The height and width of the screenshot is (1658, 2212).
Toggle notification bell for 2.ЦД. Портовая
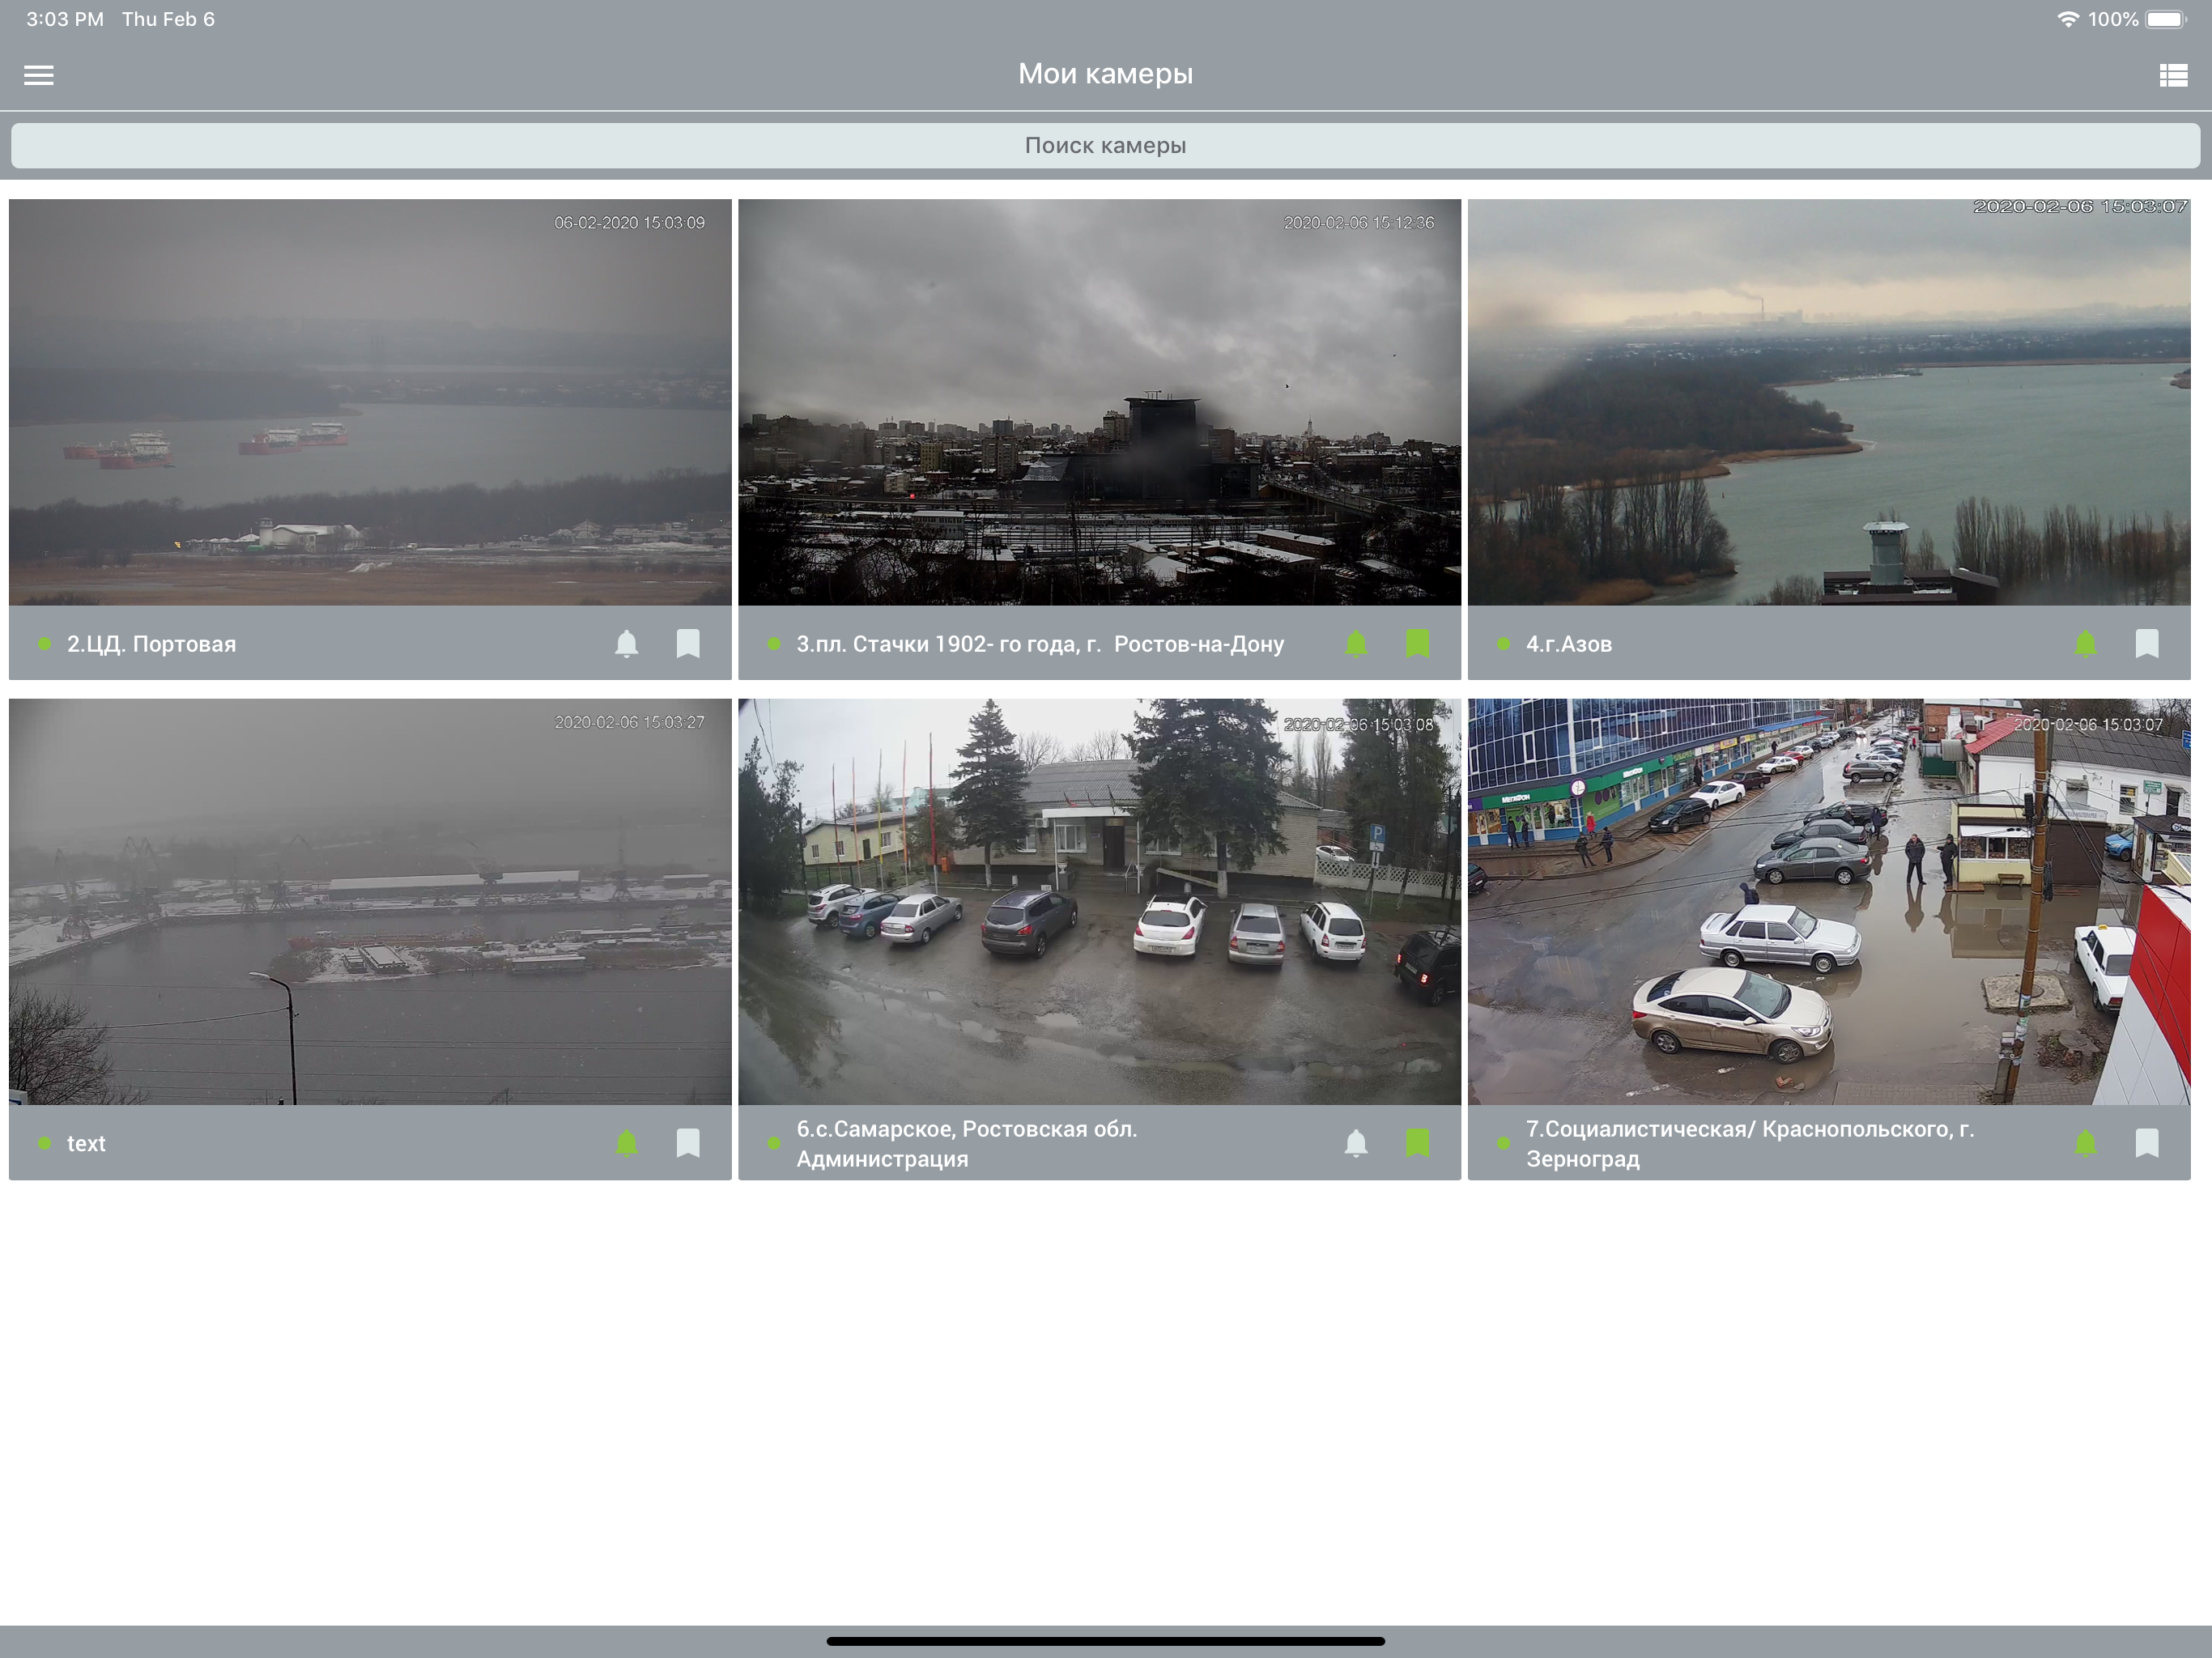tap(626, 643)
